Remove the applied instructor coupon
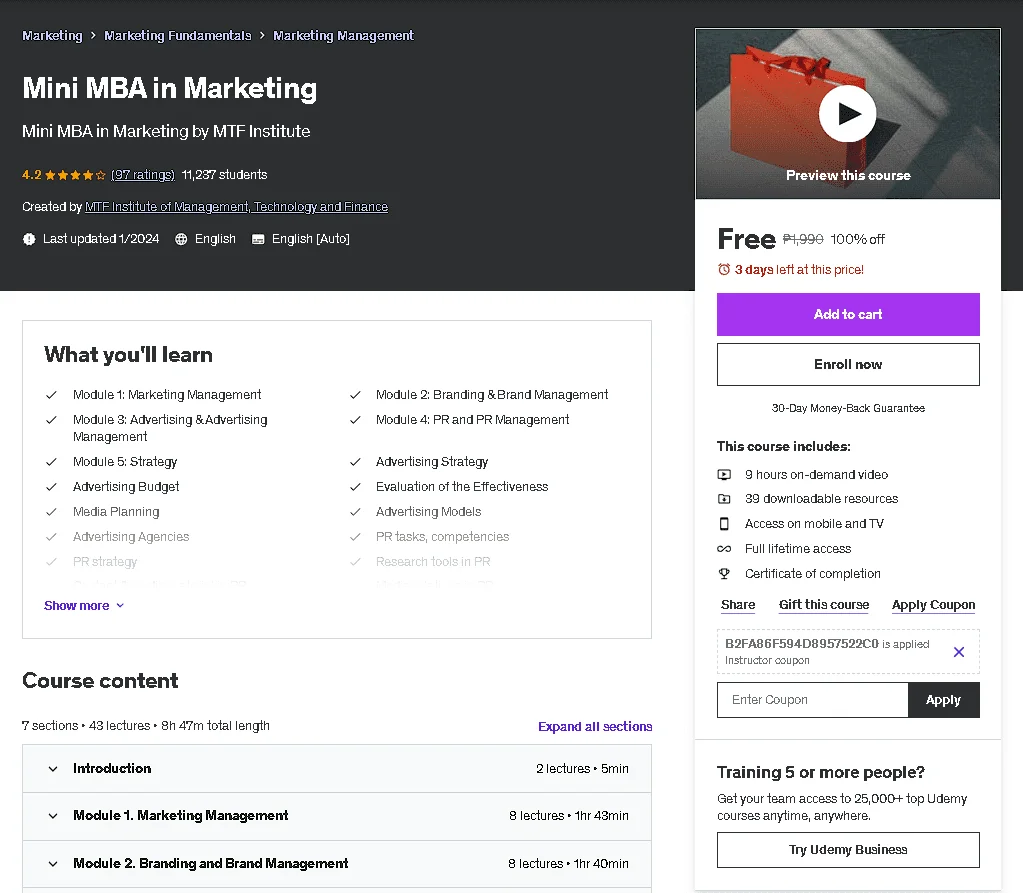The image size is (1023, 893). click(958, 652)
